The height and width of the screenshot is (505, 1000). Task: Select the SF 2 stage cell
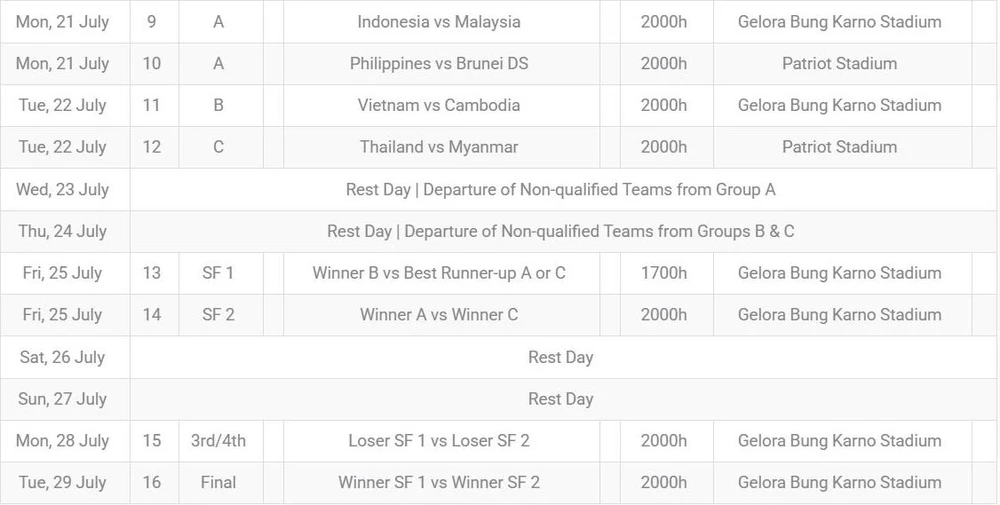tap(218, 315)
